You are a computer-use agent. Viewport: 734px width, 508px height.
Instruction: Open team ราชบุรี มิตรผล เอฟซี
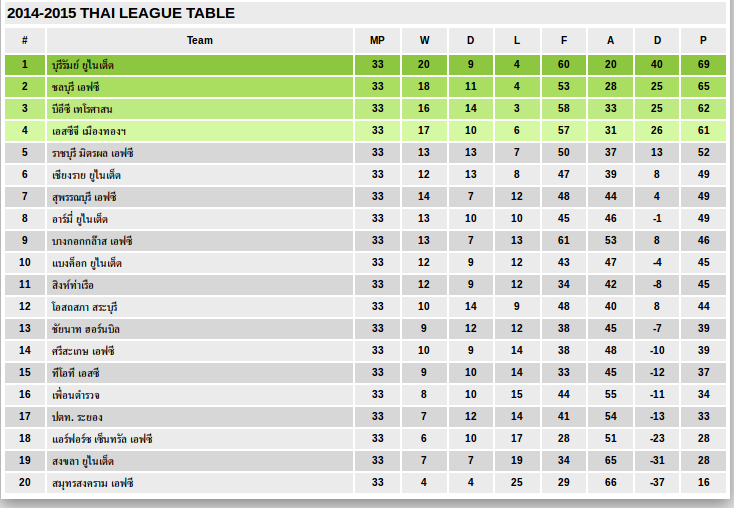[x=92, y=153]
